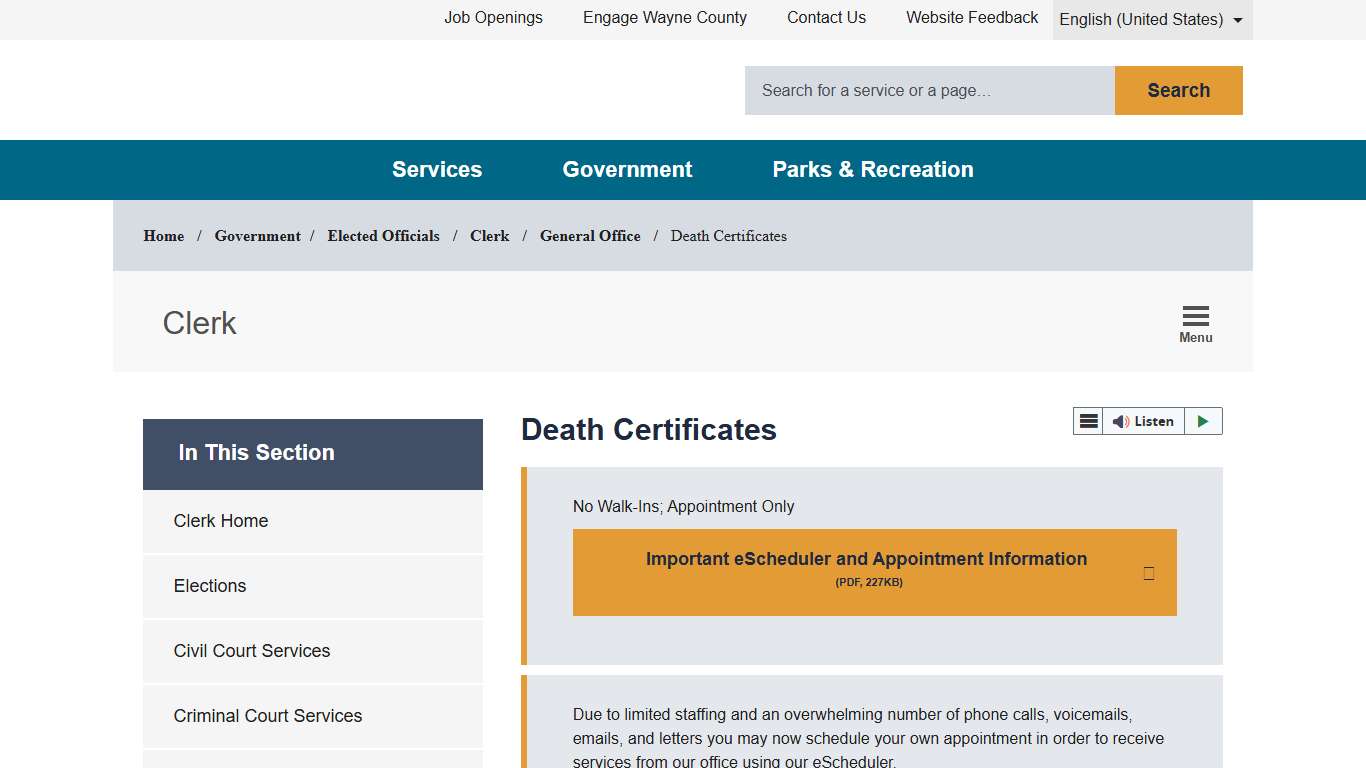The width and height of the screenshot is (1366, 768).
Task: Open the eScheduler Appointment Information PDF
Action: [865, 560]
